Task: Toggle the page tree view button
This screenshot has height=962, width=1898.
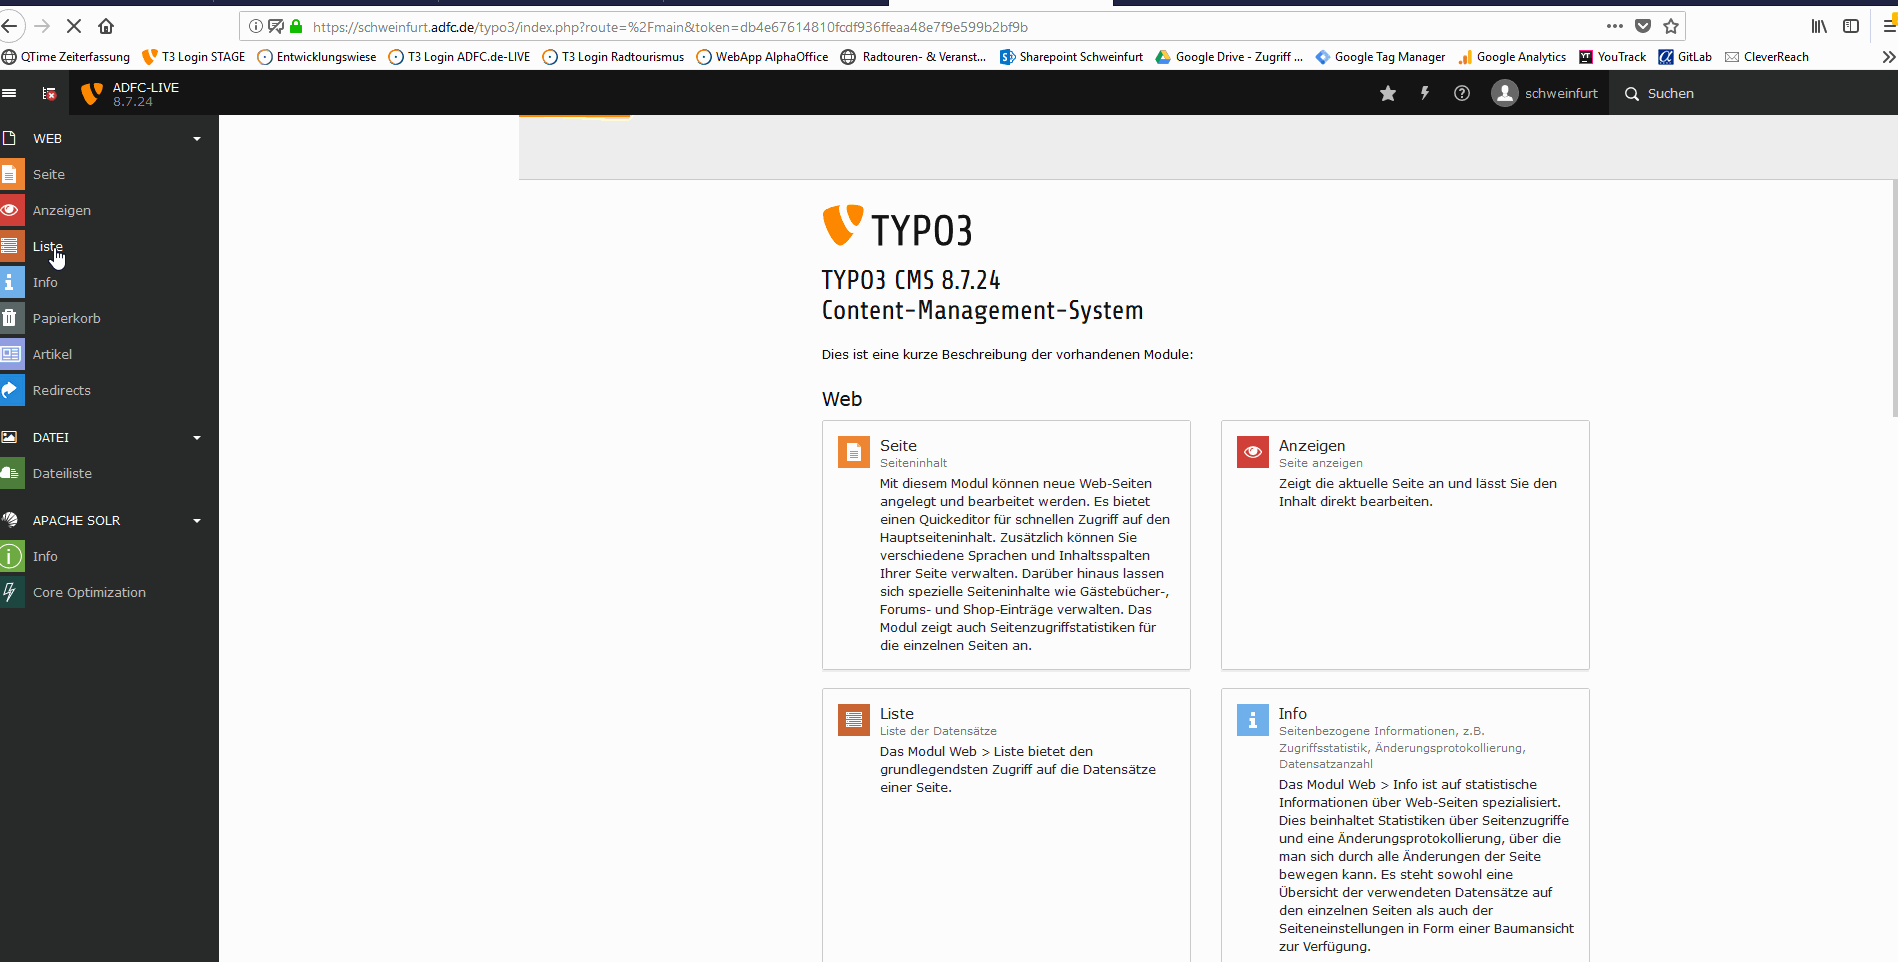Action: (x=49, y=93)
